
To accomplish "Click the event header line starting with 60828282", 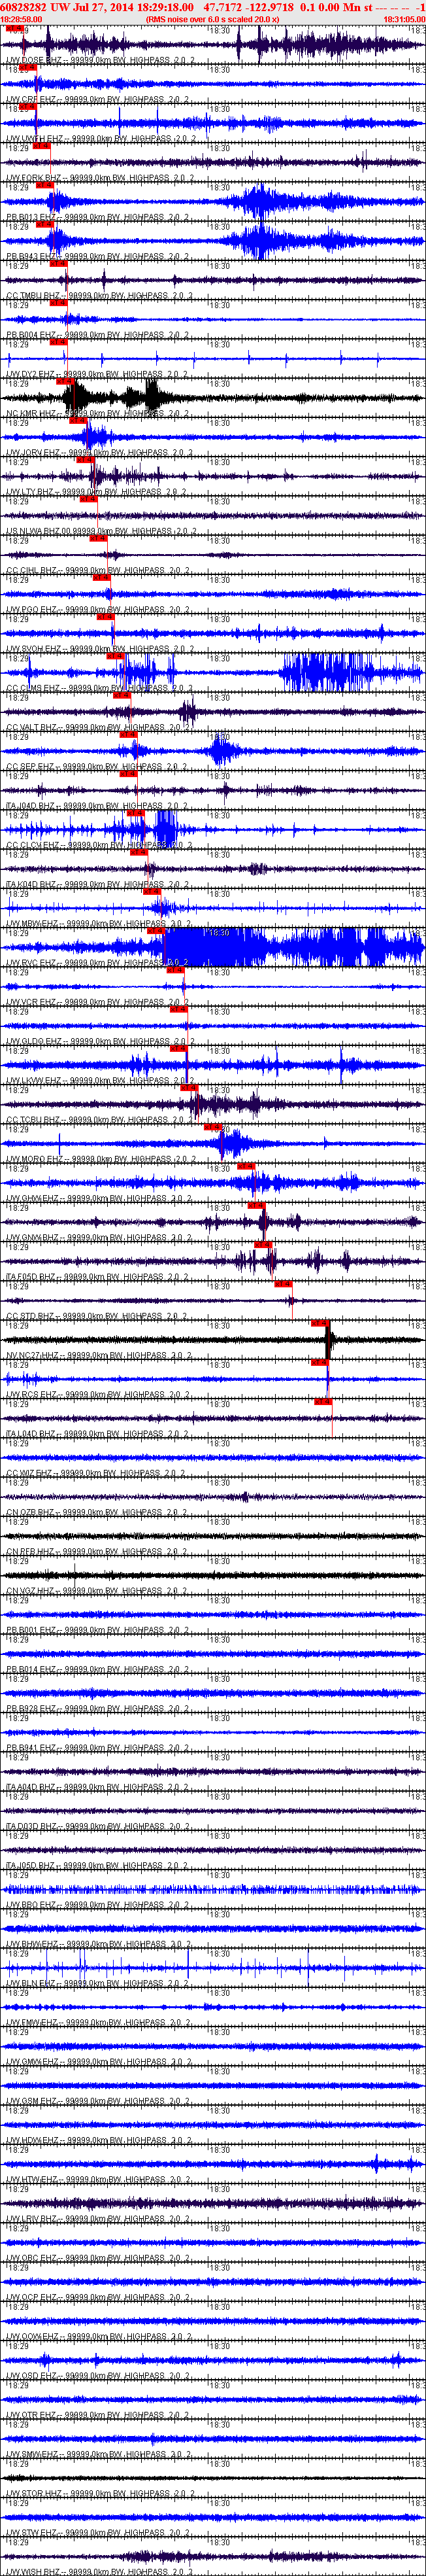I will point(213,6).
